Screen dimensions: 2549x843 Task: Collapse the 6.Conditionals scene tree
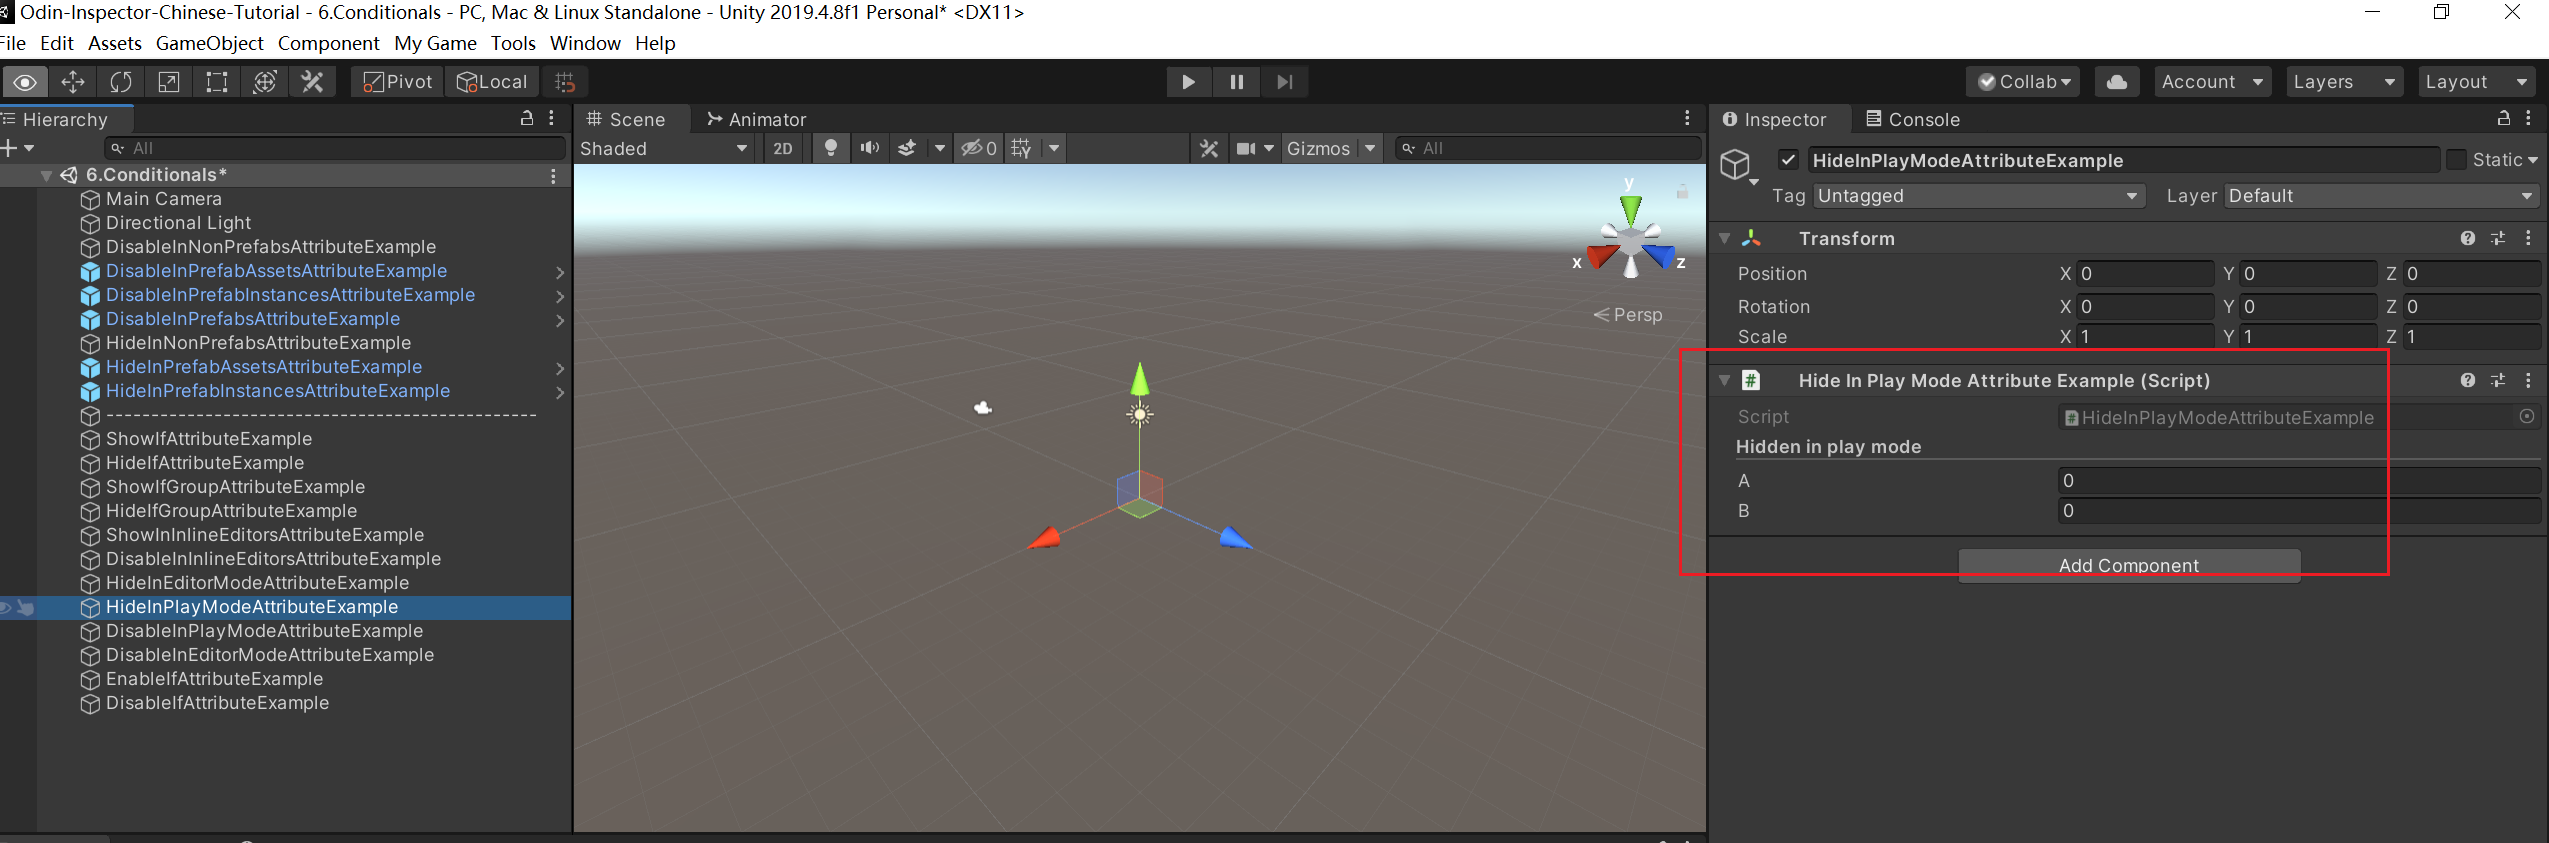[46, 175]
